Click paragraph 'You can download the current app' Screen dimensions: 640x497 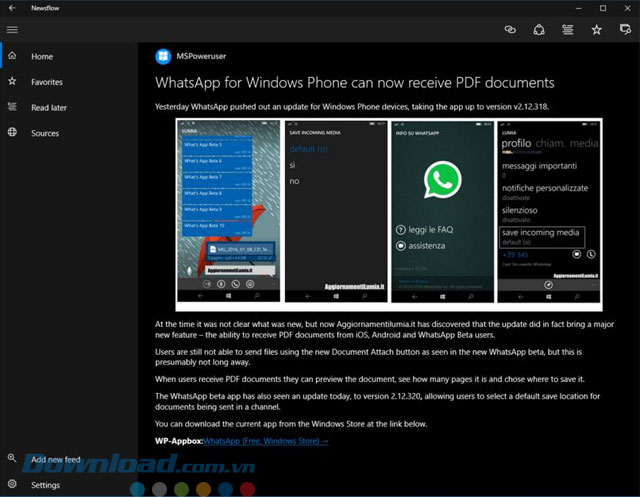click(x=291, y=424)
